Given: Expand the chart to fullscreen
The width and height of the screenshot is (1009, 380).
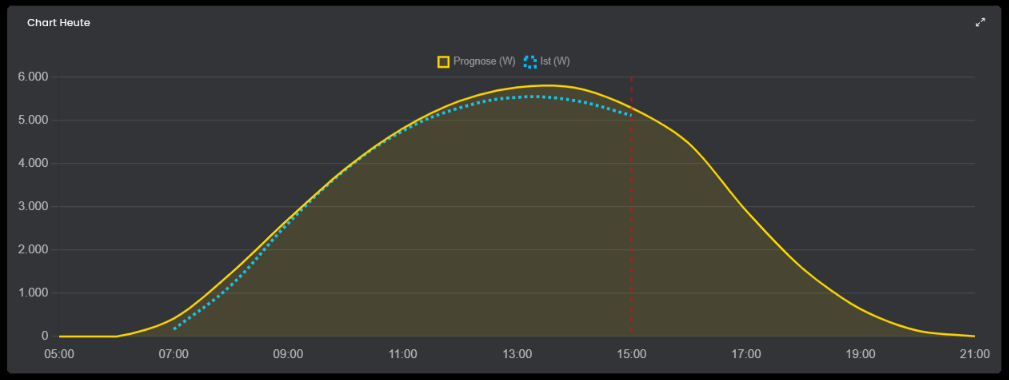Looking at the screenshot, I should pos(980,23).
